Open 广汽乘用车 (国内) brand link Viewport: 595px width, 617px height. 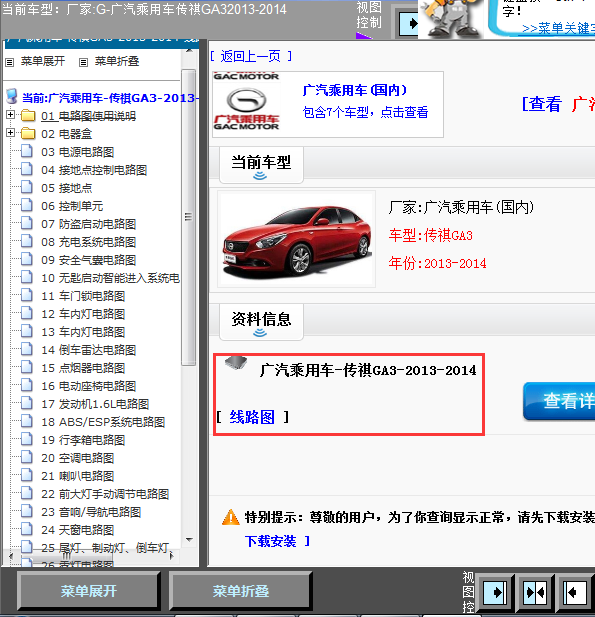[355, 90]
